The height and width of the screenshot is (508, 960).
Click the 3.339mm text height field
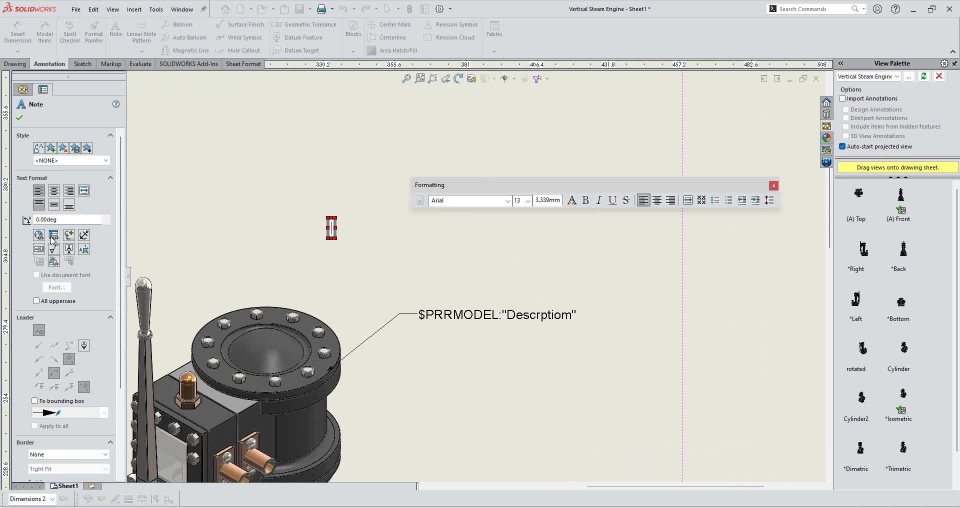[547, 200]
